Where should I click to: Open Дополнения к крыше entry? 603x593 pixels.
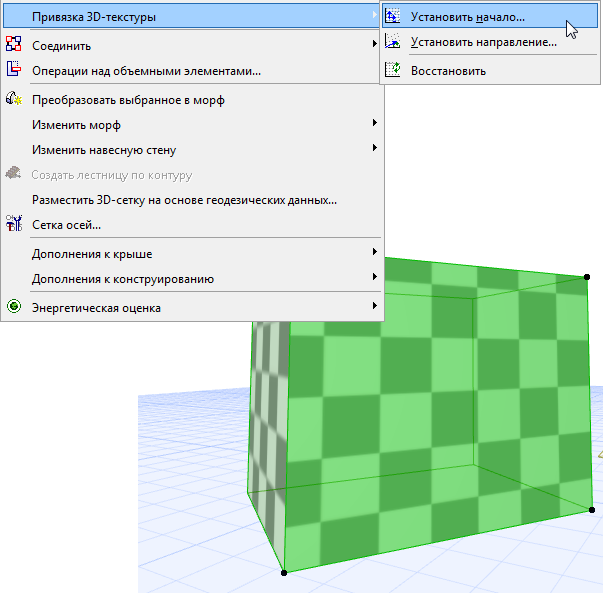191,254
